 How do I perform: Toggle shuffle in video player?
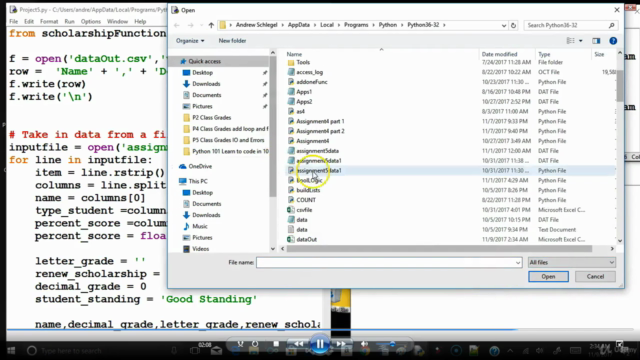(240, 344)
